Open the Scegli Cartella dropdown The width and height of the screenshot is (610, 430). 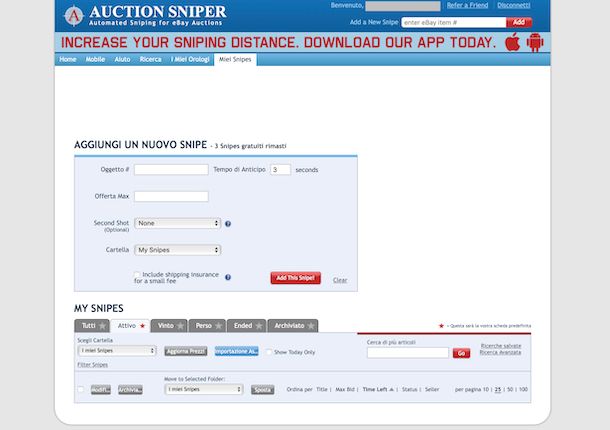(x=117, y=351)
